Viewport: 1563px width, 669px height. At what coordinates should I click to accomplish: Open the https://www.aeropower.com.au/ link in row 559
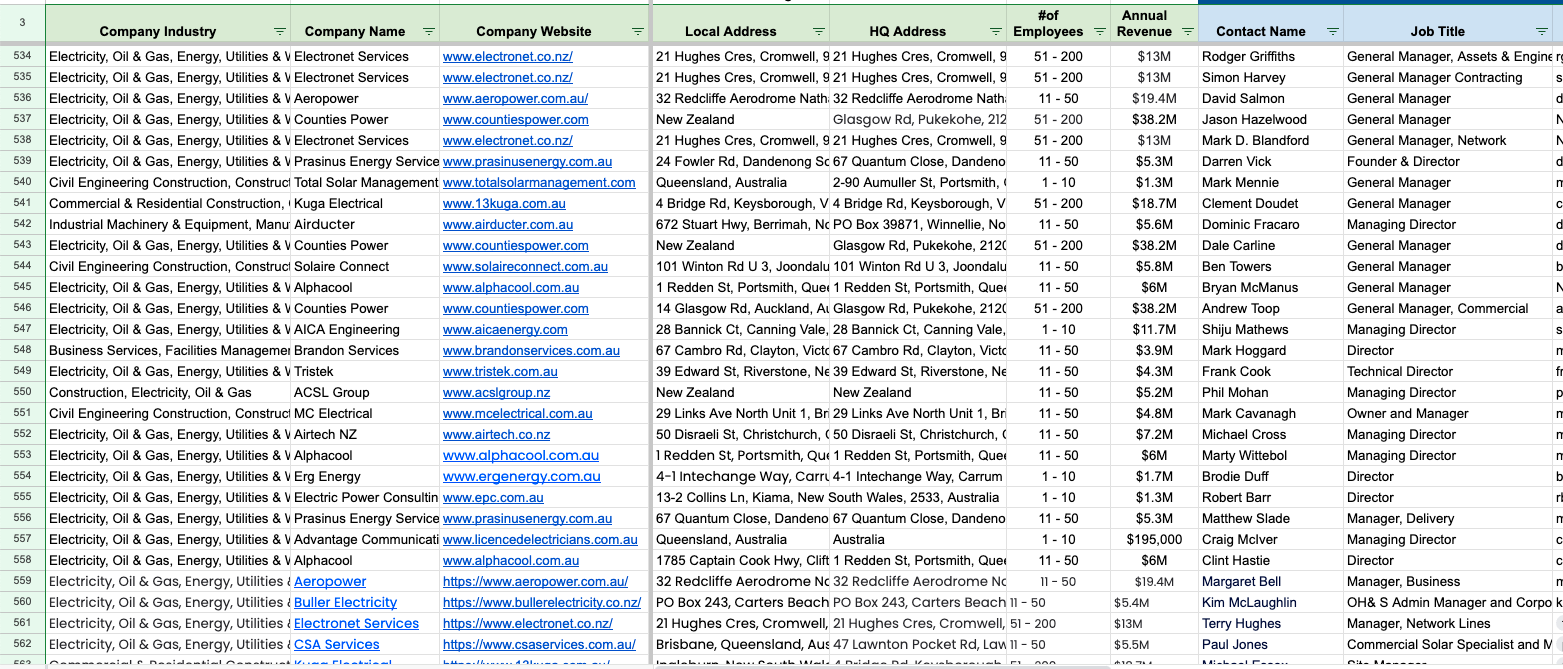535,581
